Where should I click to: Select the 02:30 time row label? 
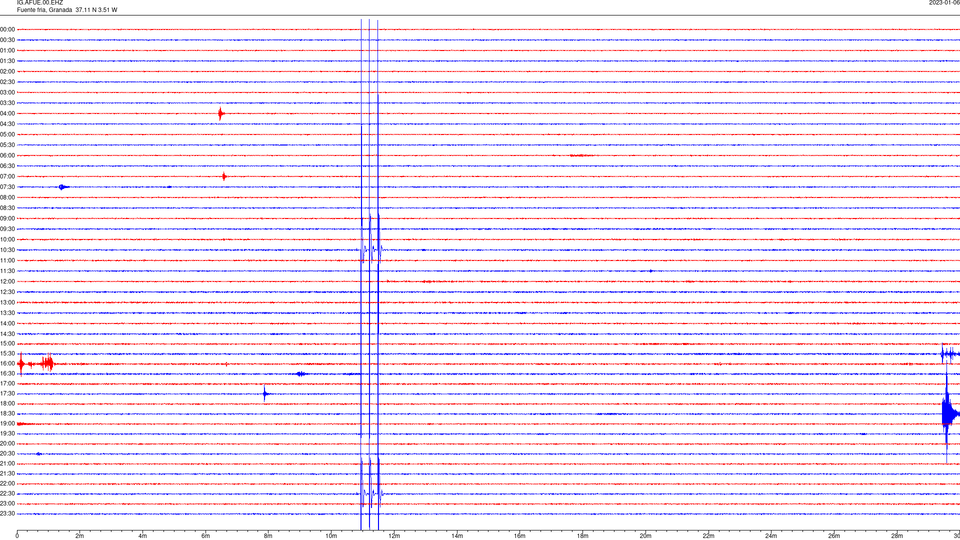click(x=7, y=82)
